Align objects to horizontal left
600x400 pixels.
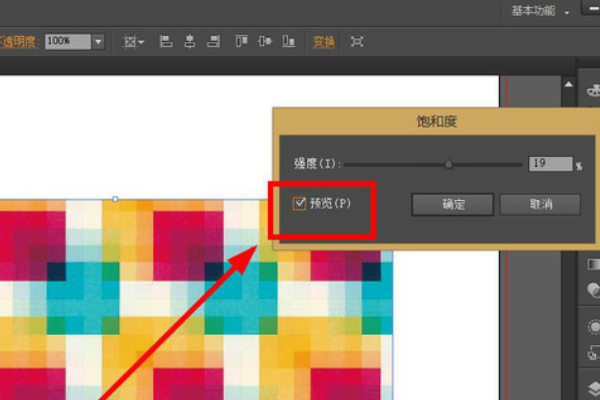(x=166, y=41)
